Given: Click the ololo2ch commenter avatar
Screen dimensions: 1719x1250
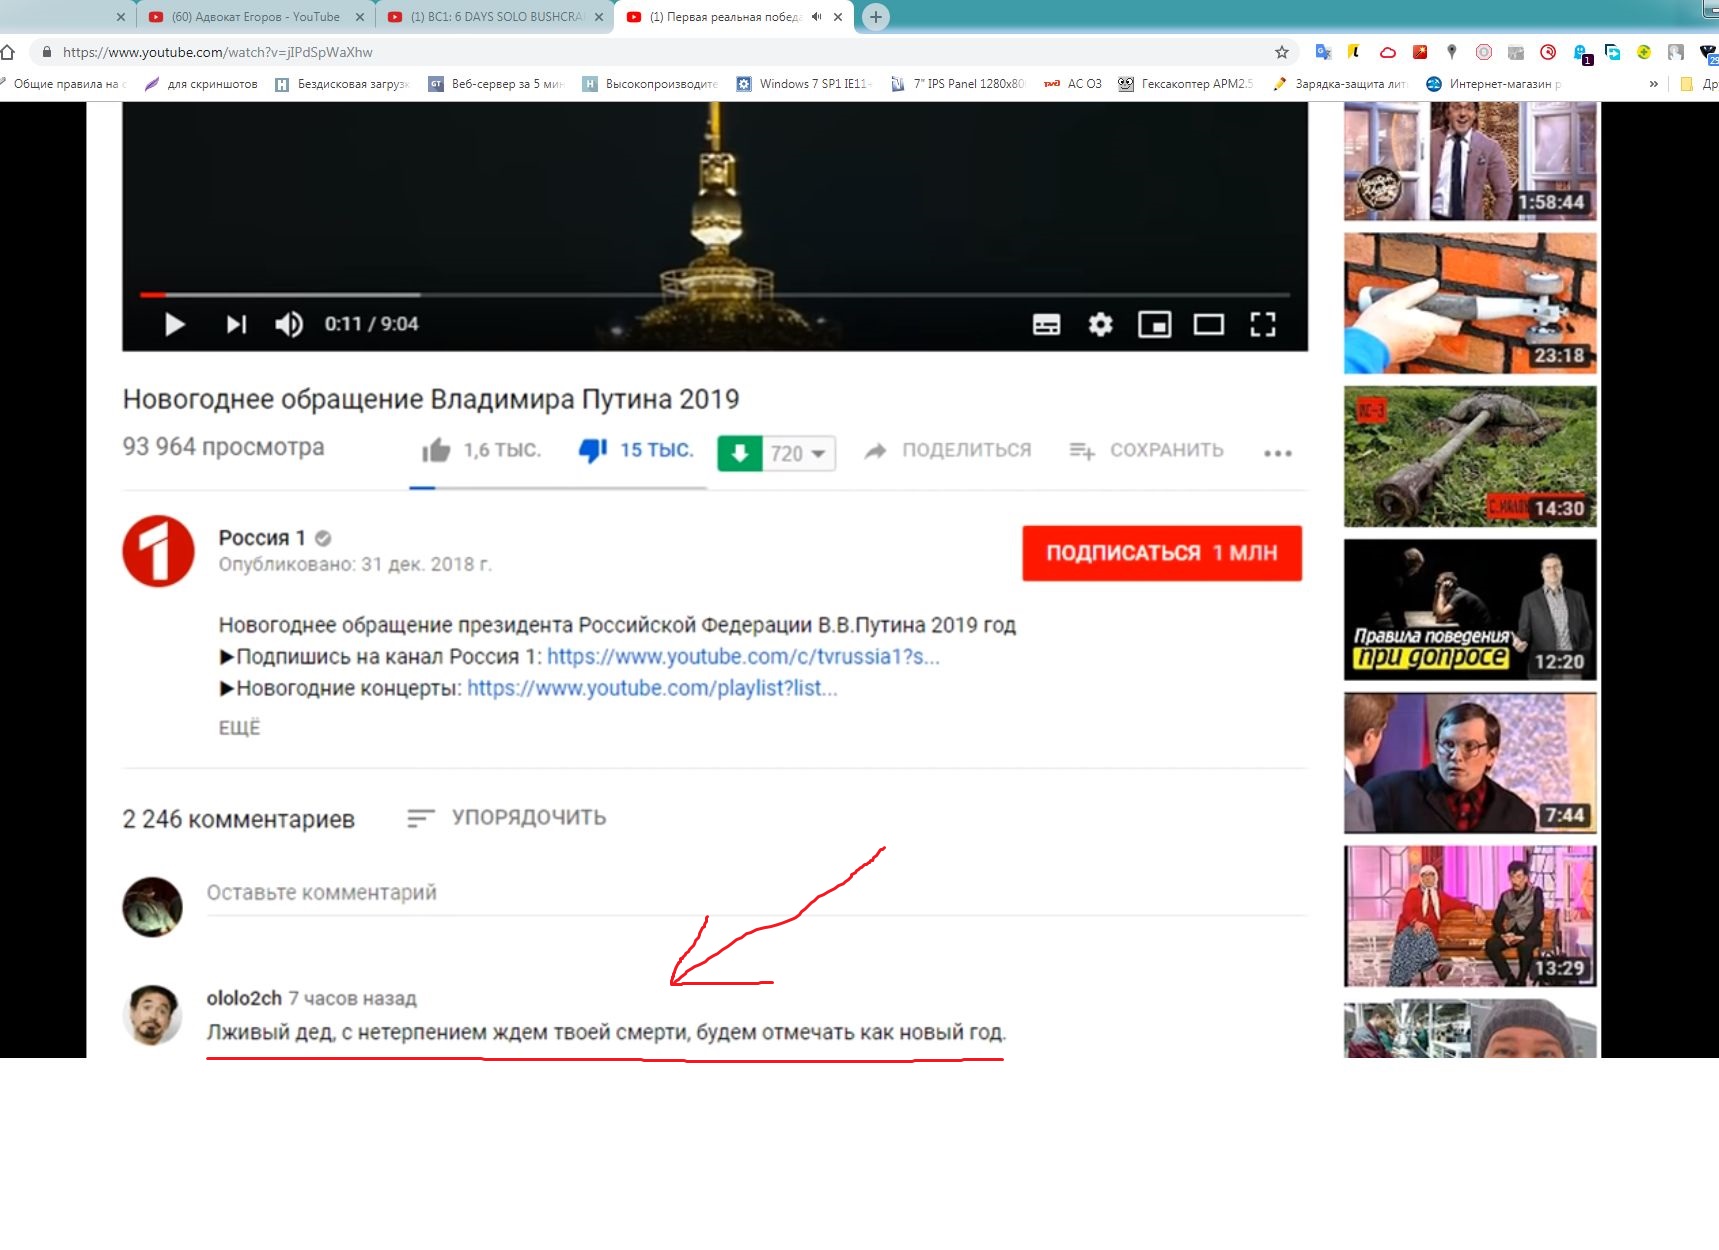Looking at the screenshot, I should tap(153, 1015).
